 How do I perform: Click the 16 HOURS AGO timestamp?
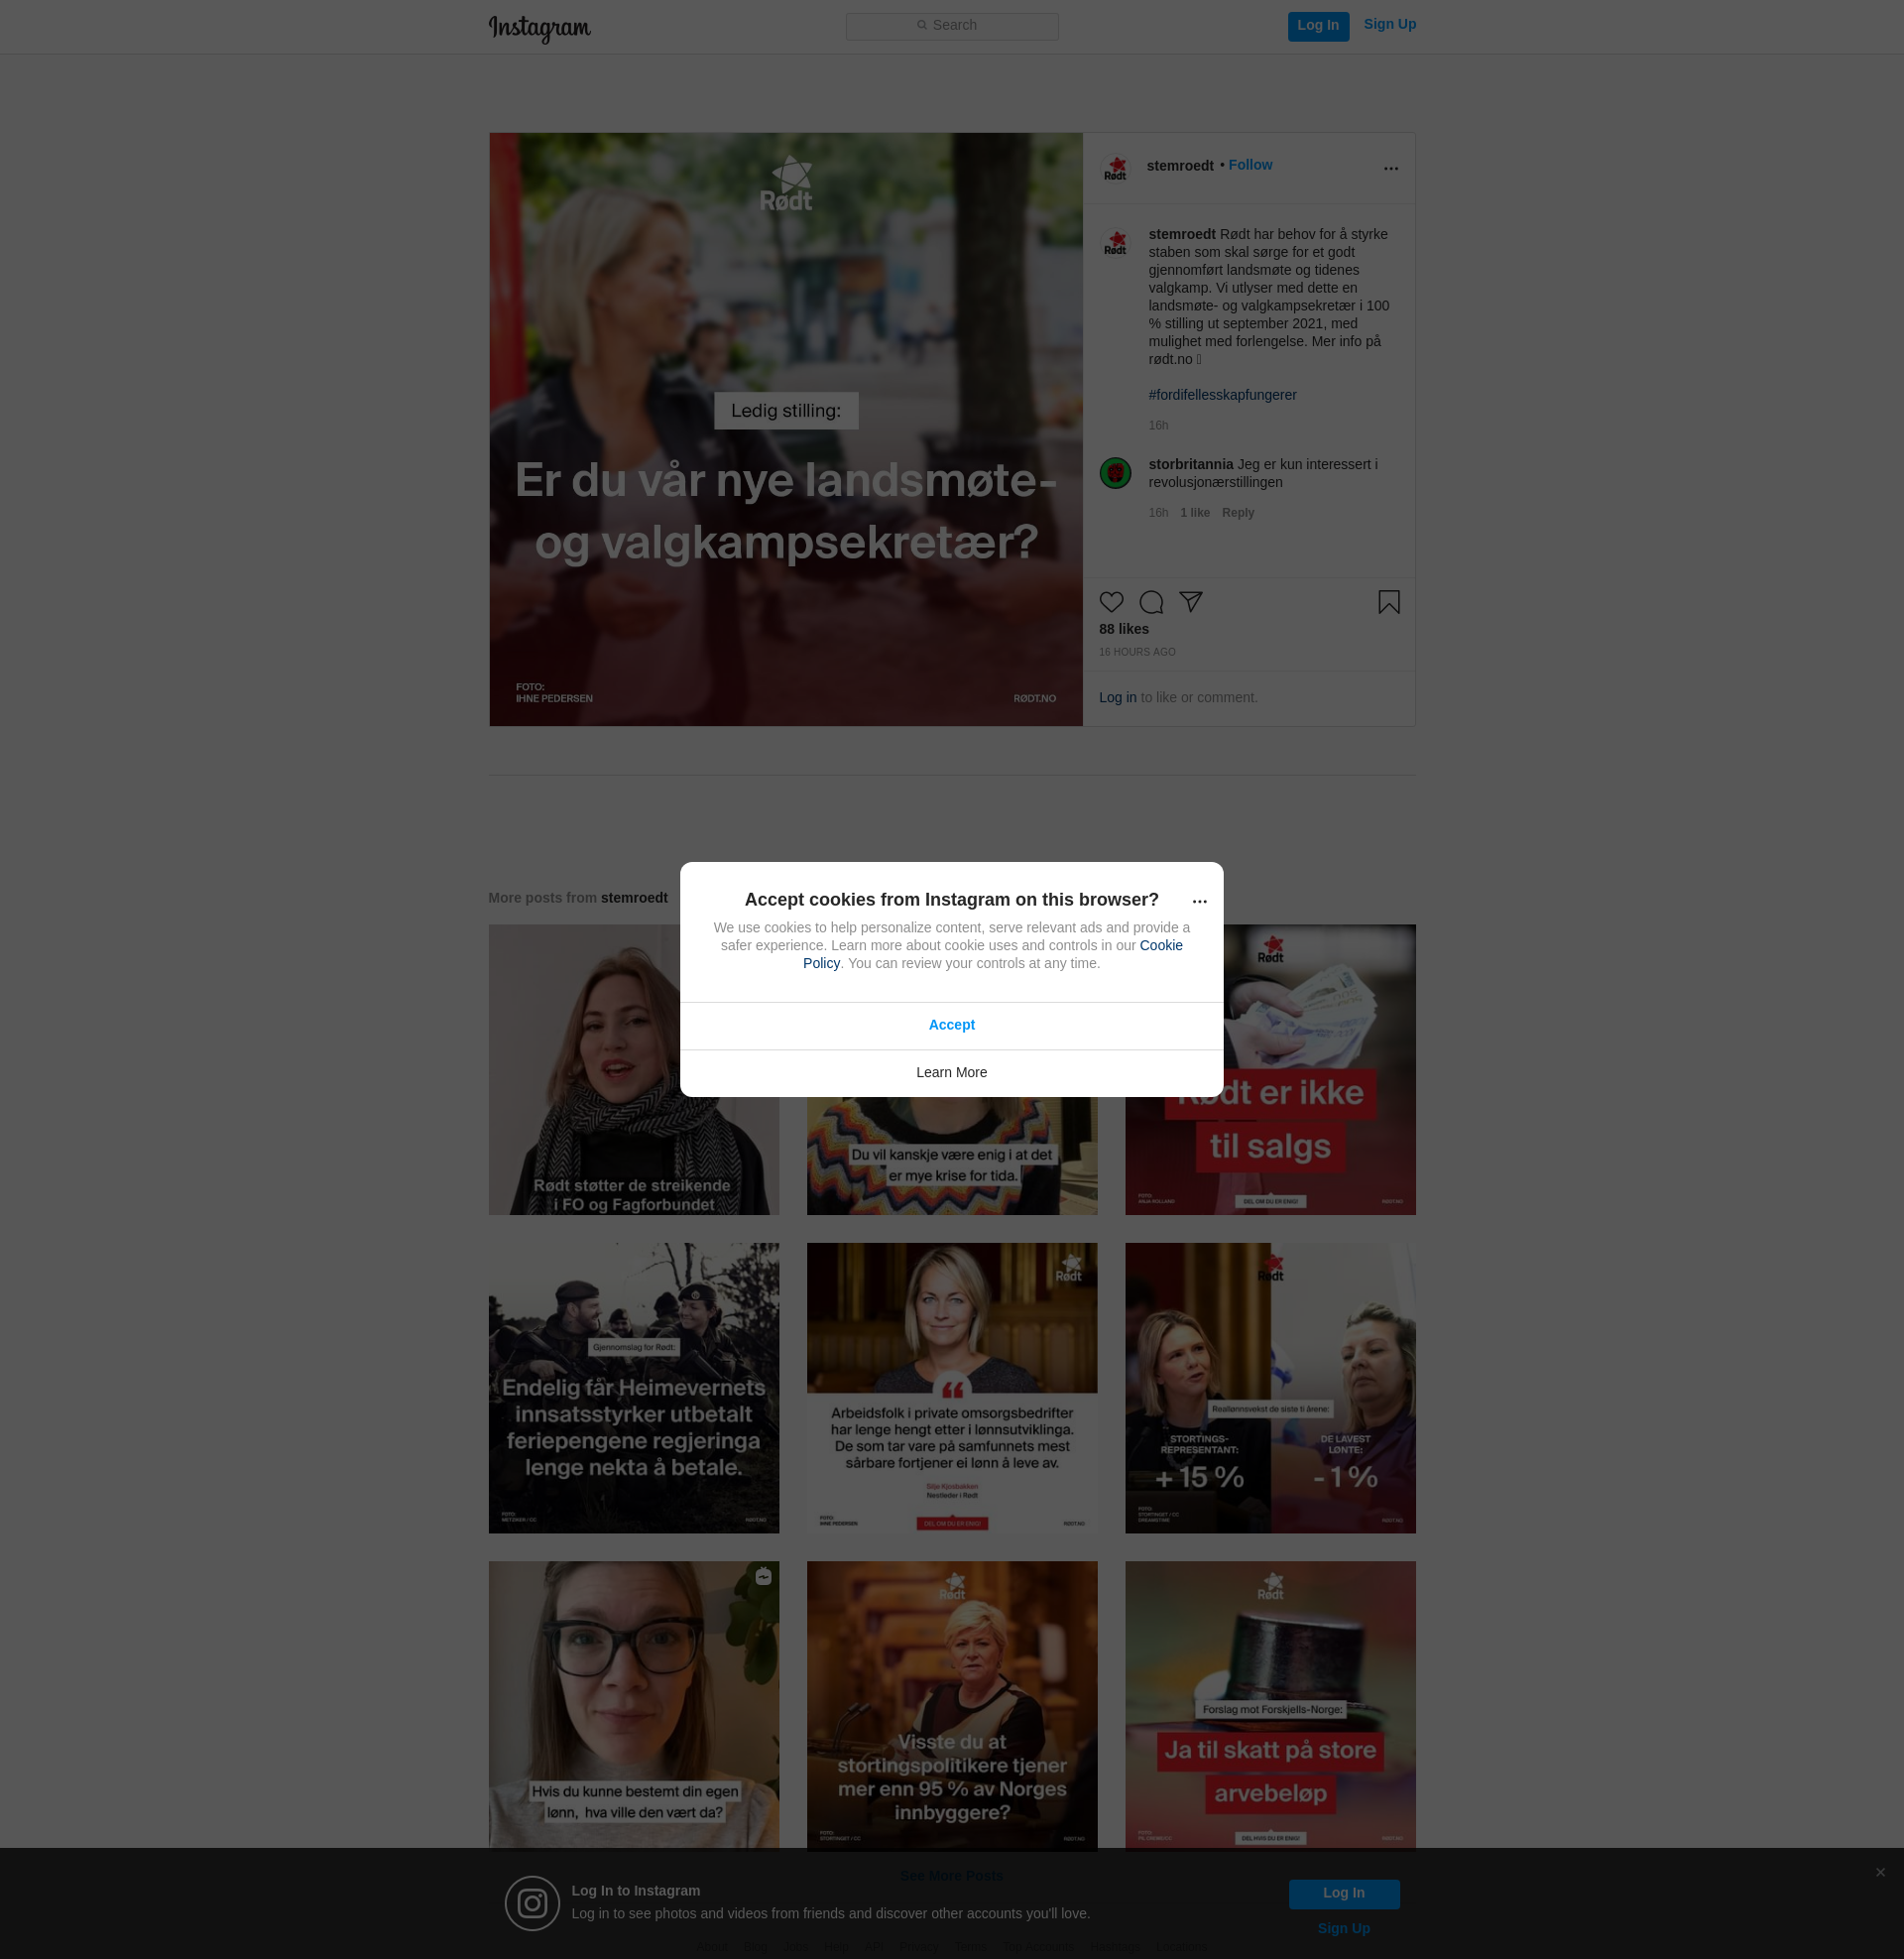click(x=1137, y=652)
